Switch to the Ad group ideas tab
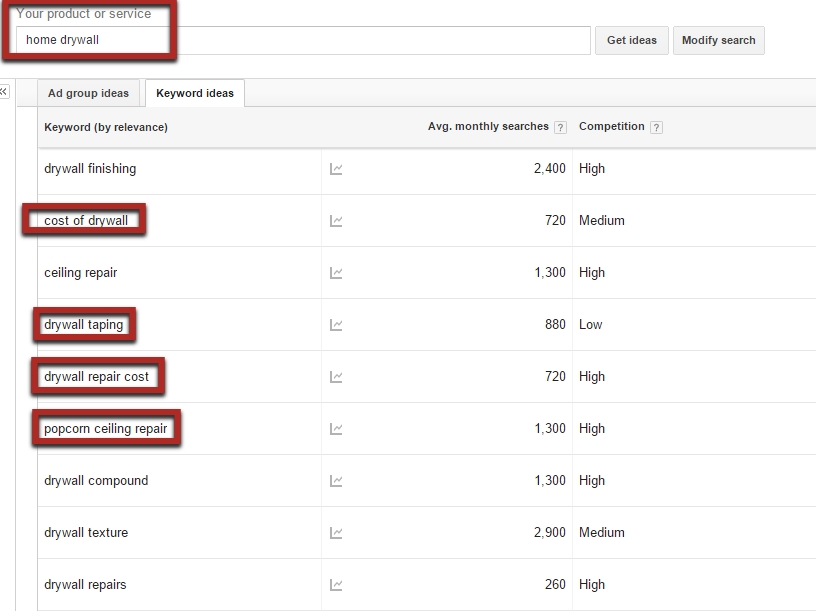This screenshot has width=816, height=611. click(x=88, y=93)
